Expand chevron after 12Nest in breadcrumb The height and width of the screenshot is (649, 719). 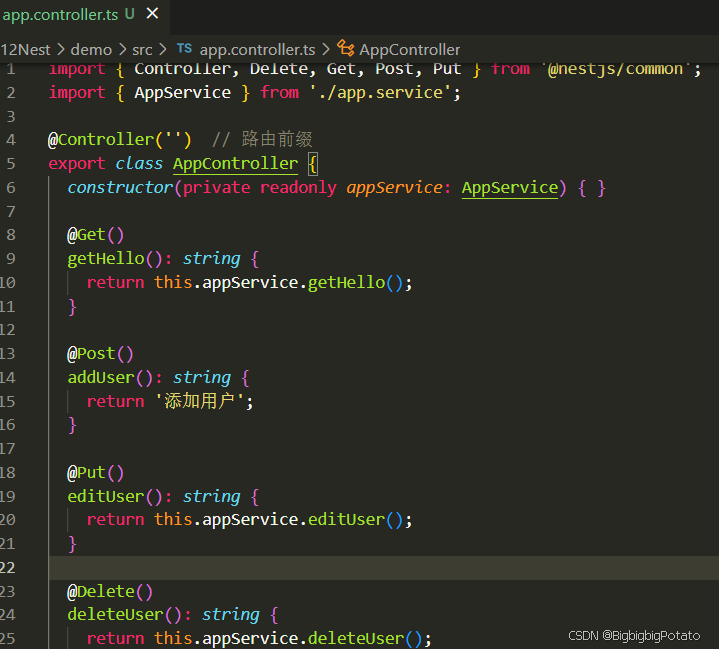(x=61, y=49)
